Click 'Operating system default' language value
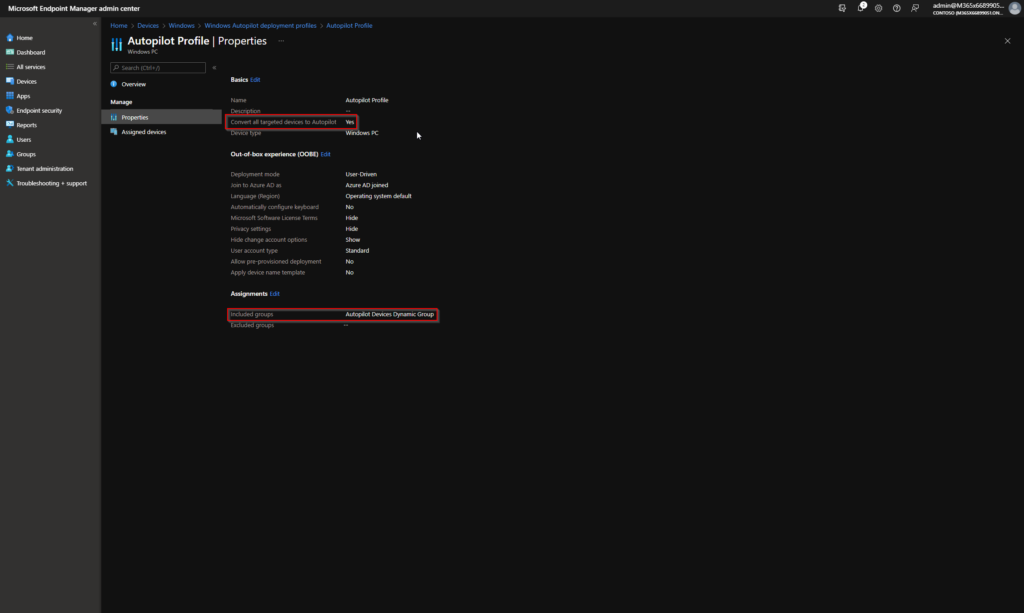Image resolution: width=1024 pixels, height=613 pixels. click(378, 196)
